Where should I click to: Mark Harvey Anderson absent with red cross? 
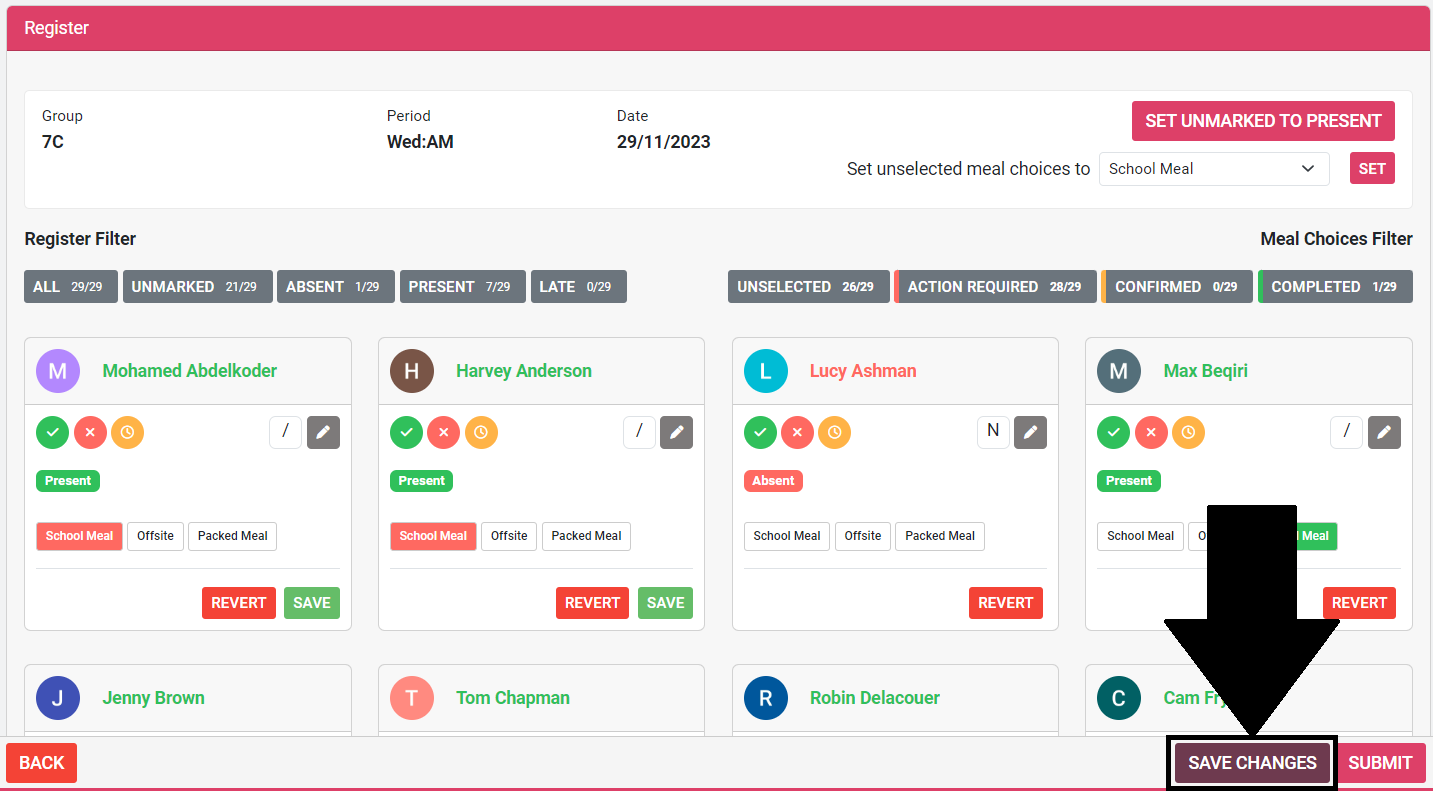[x=444, y=433]
